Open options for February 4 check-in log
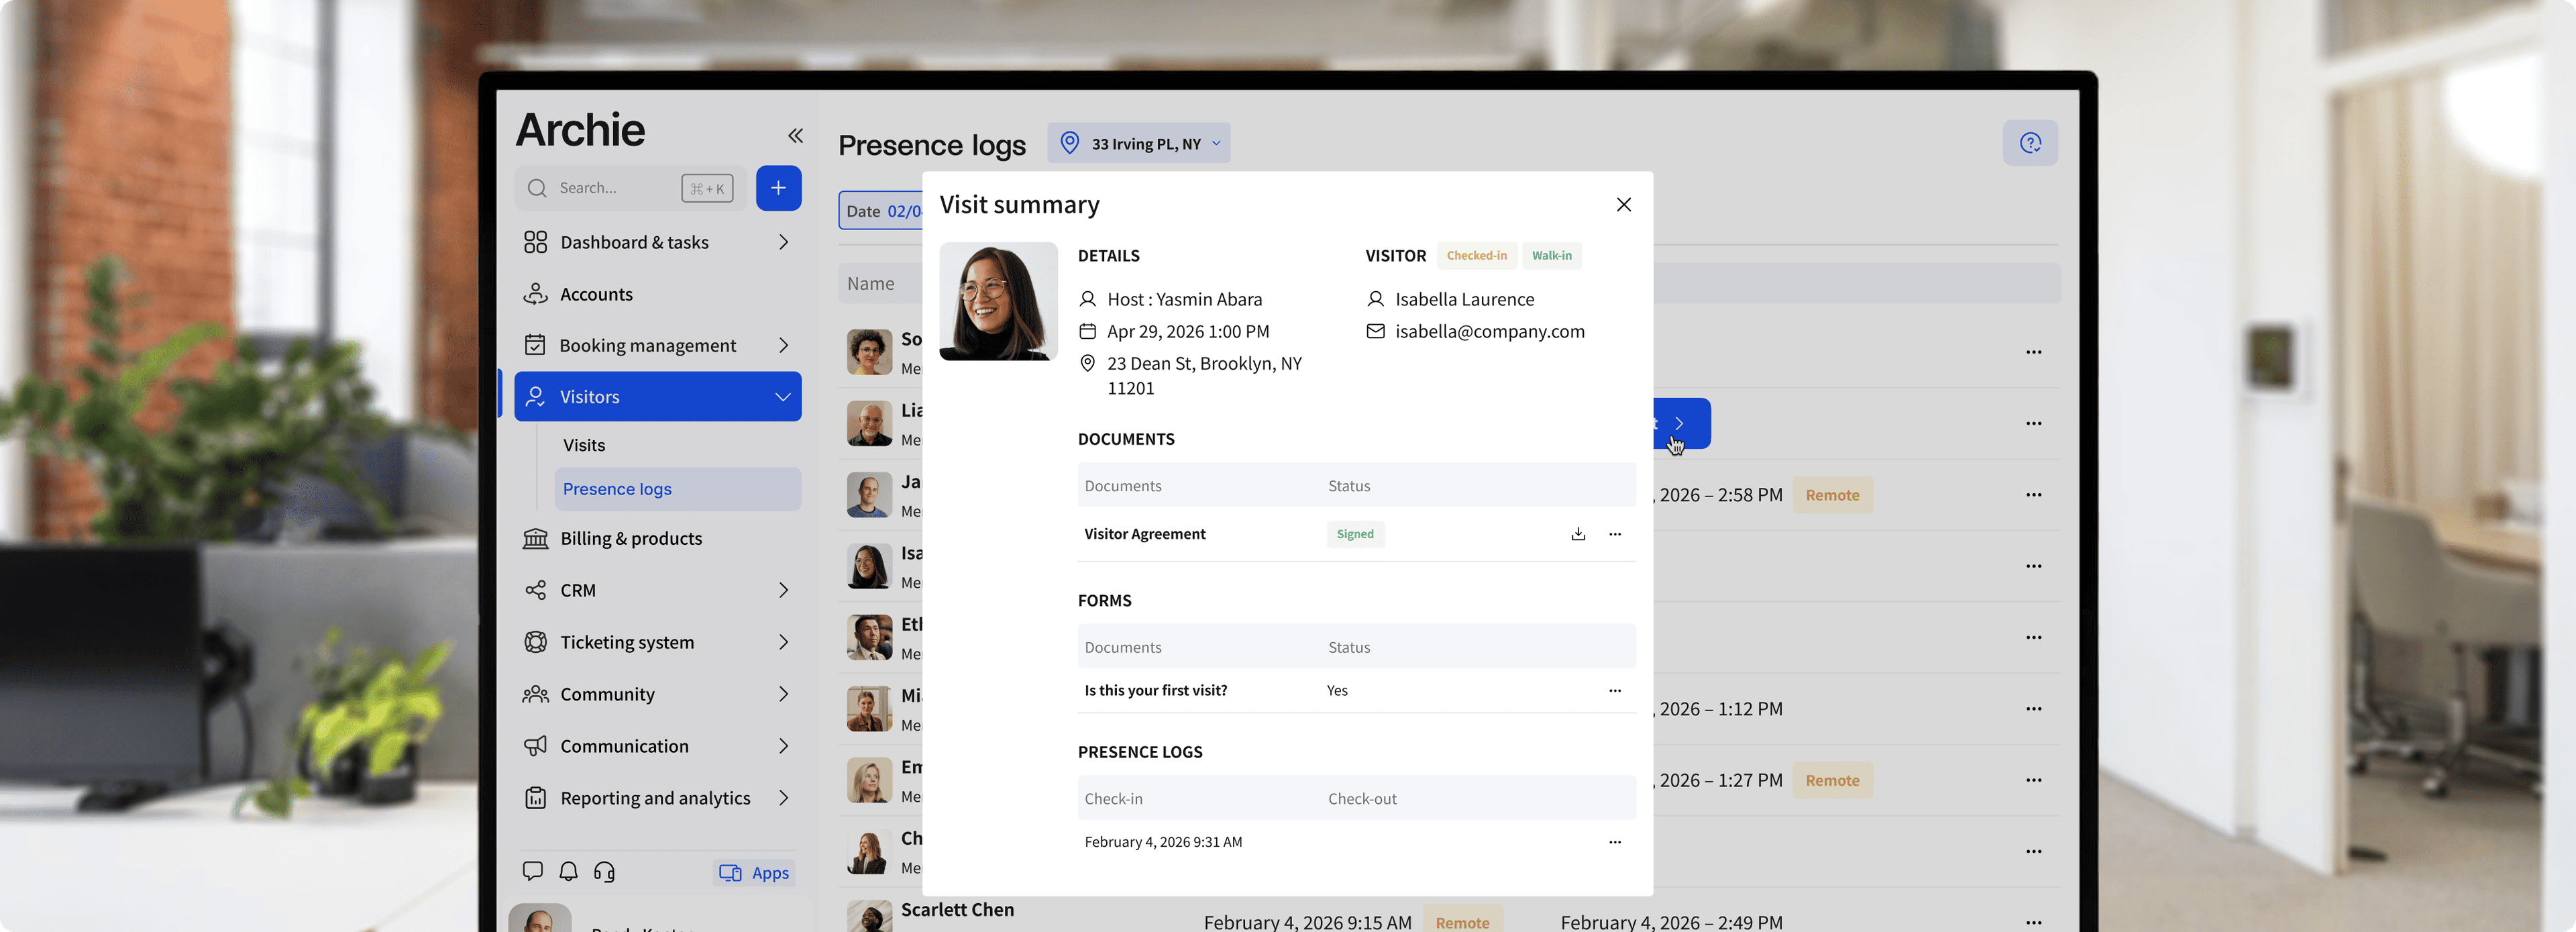The image size is (2576, 932). [1615, 842]
